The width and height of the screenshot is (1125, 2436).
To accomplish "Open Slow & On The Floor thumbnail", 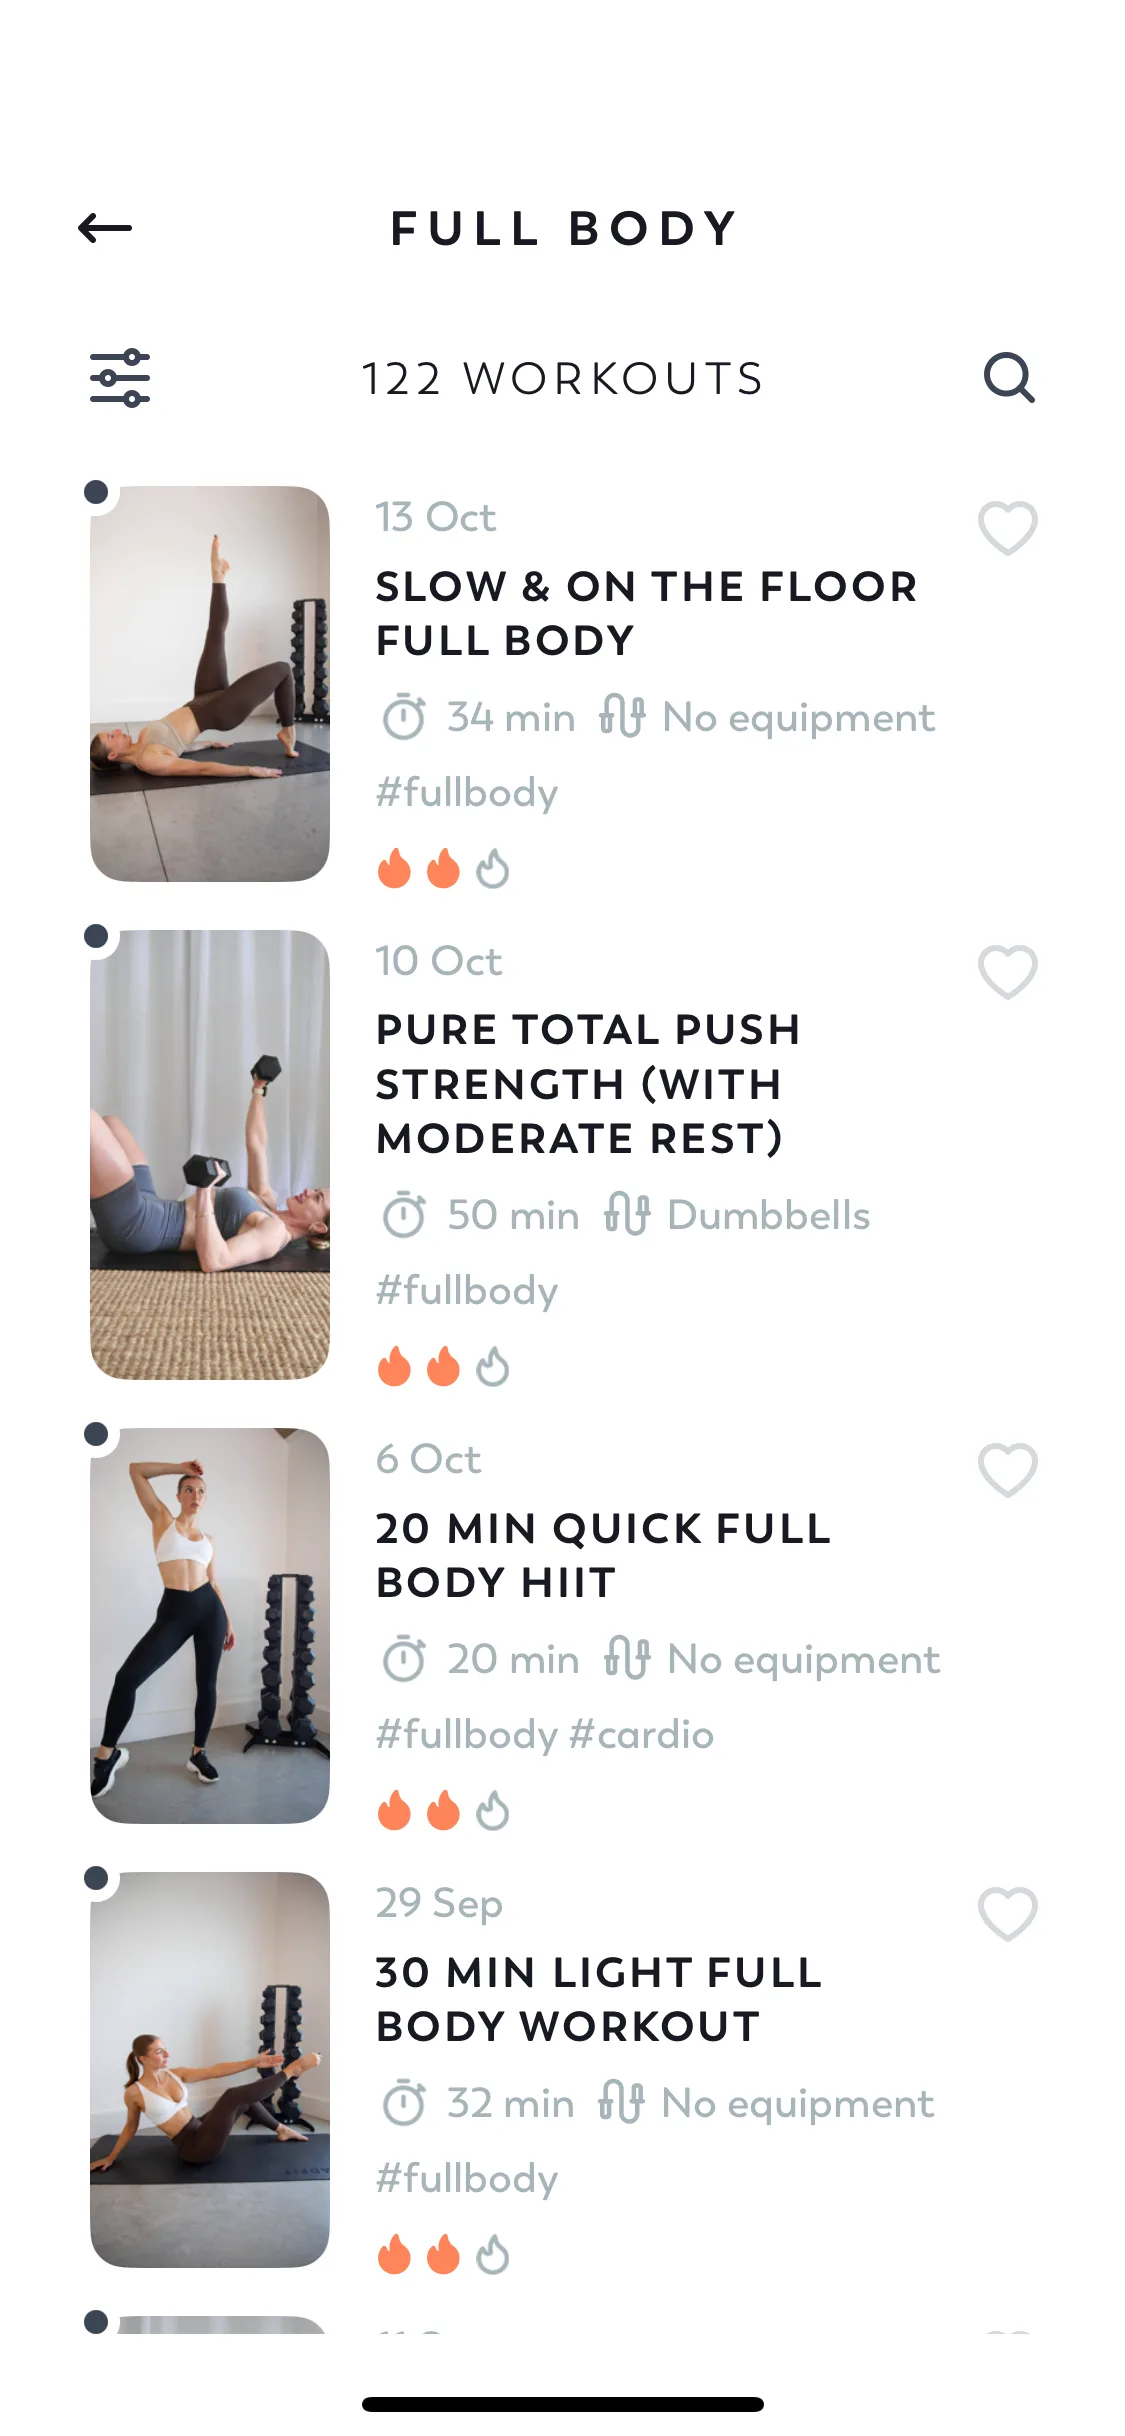I will click(210, 684).
